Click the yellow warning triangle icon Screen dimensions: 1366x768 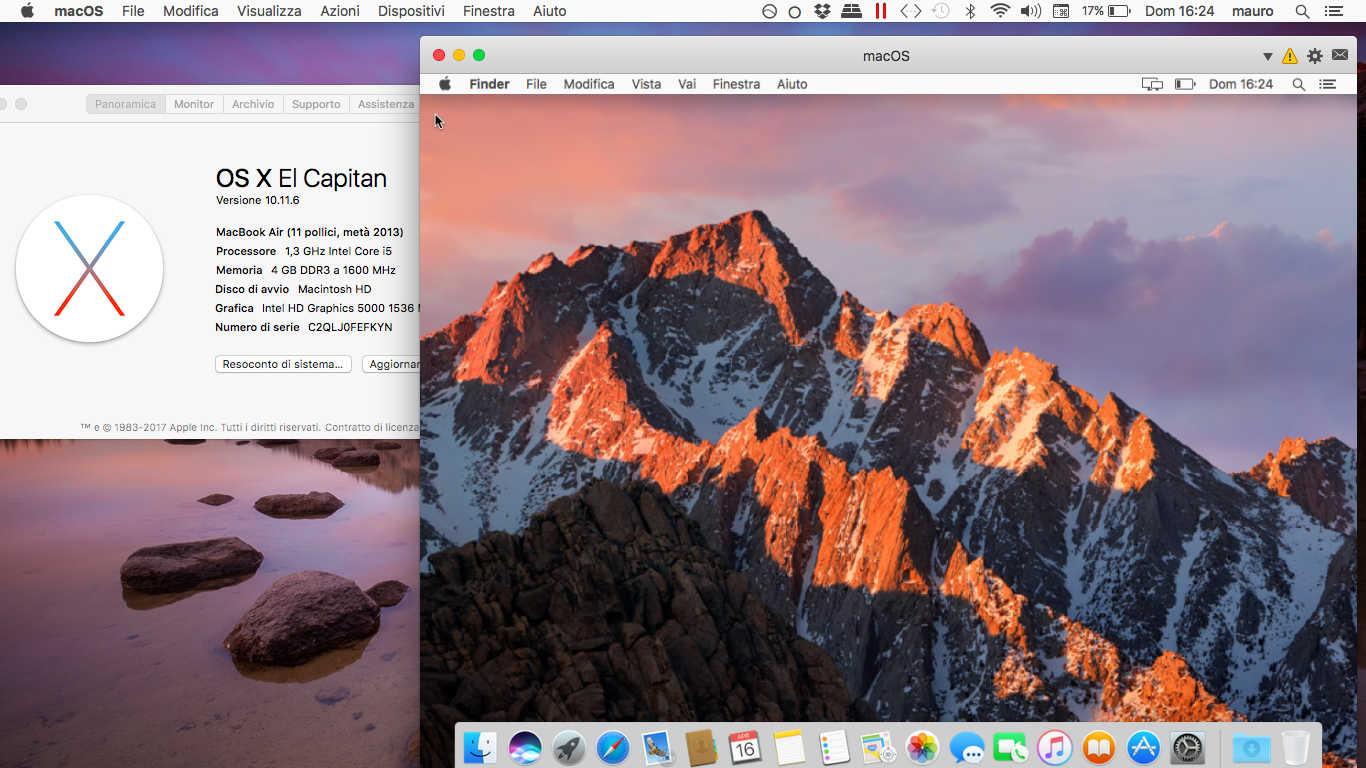[x=1290, y=56]
